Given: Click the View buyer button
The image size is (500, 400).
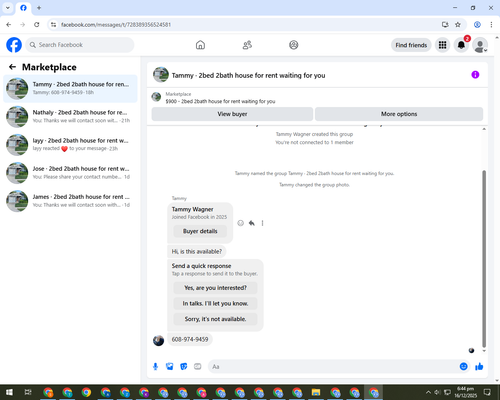Looking at the screenshot, I should coord(232,114).
